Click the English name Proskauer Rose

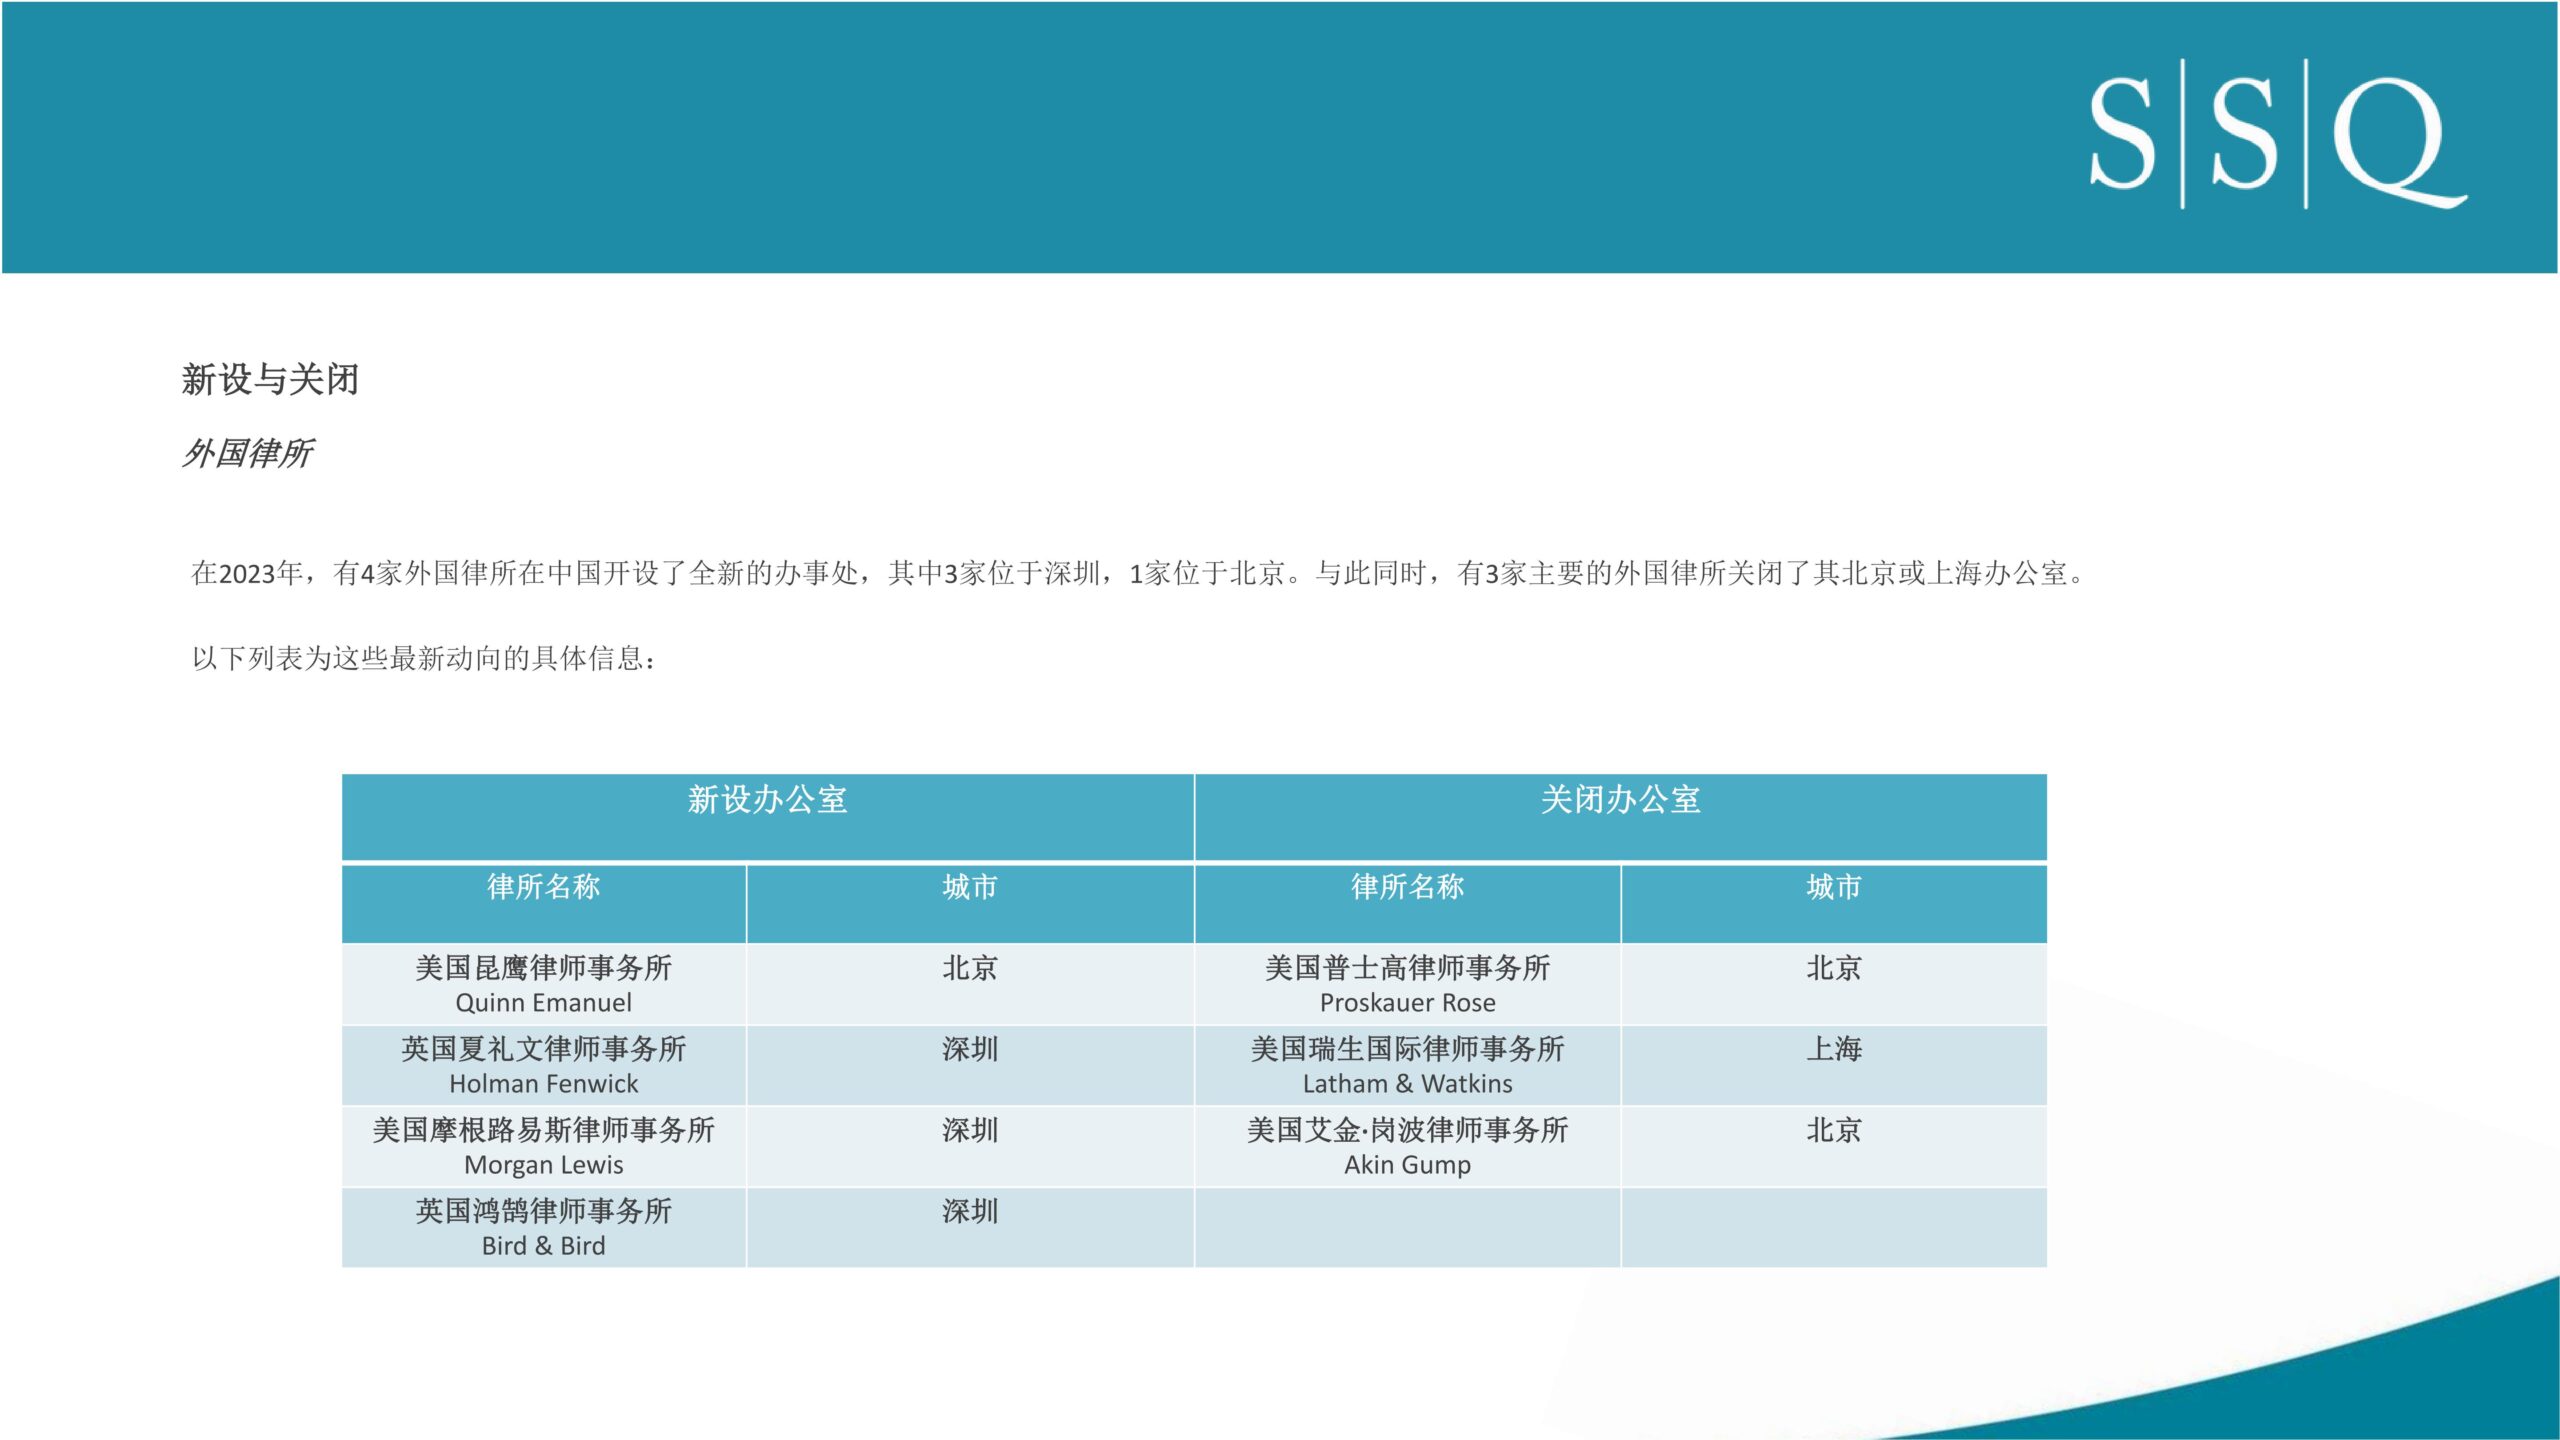[1407, 1003]
